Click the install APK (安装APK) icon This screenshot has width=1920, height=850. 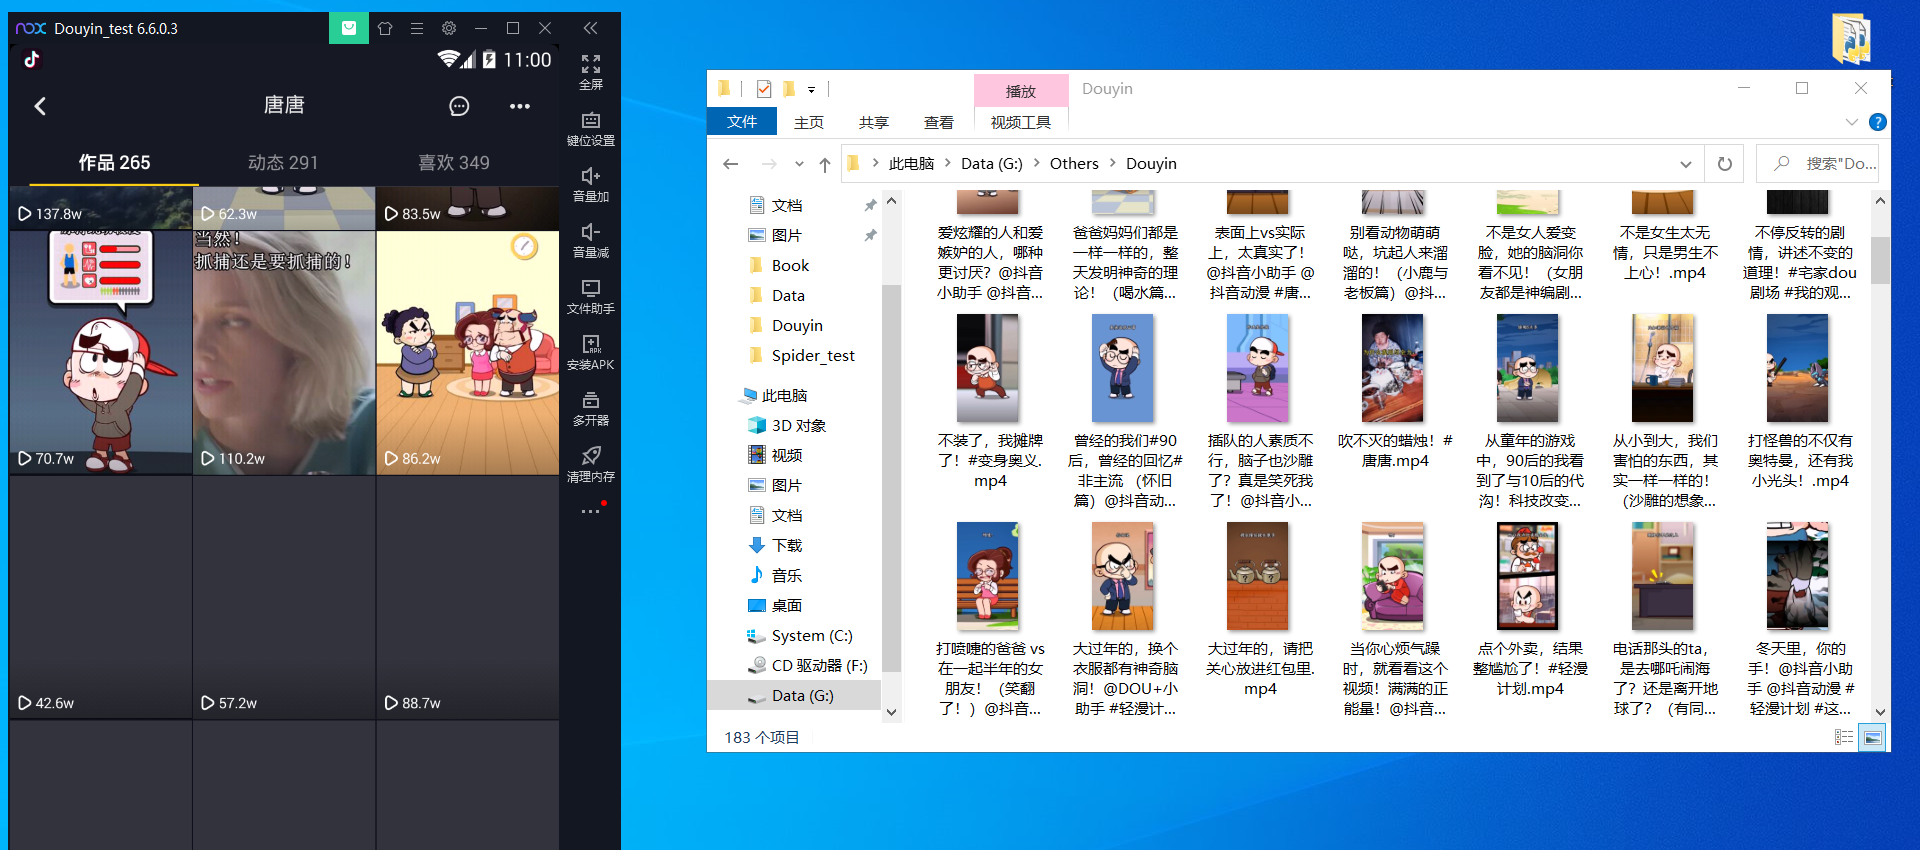coord(591,344)
